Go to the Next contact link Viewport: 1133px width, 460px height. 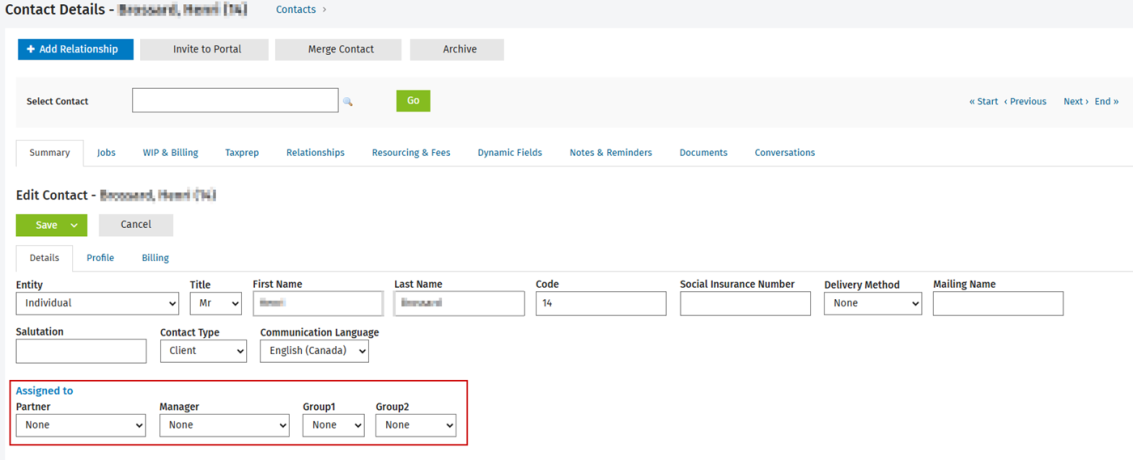coord(1074,102)
